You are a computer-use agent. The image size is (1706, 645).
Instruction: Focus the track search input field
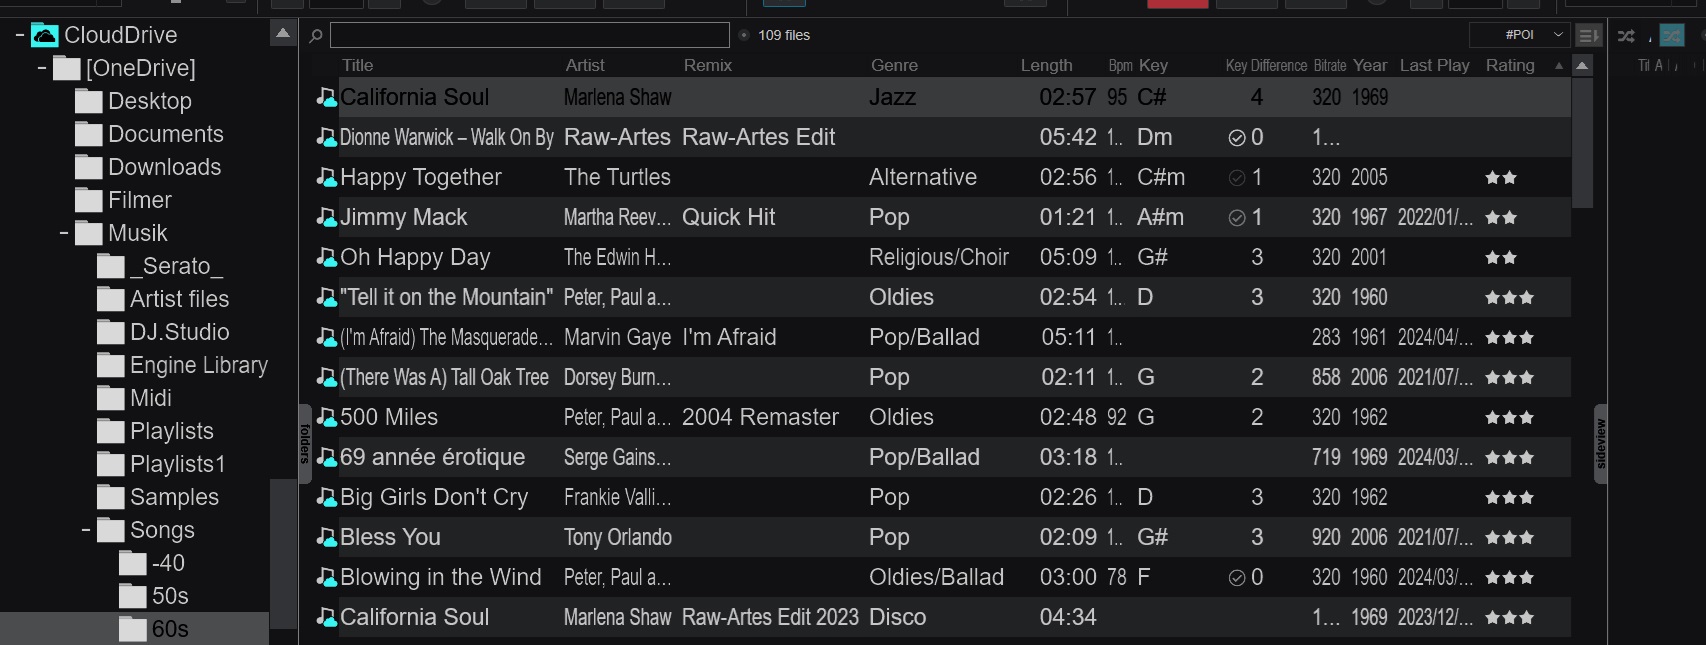click(530, 35)
